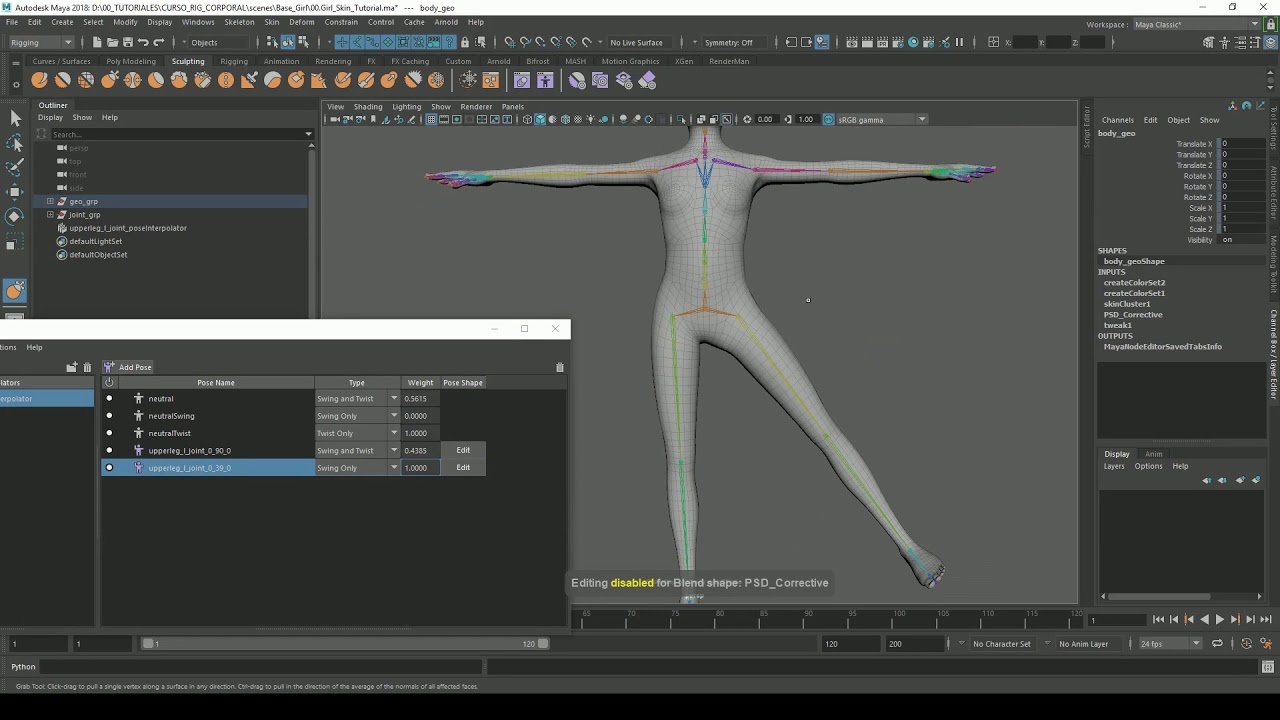1280x720 pixels.
Task: Click the Outliner Search field
Action: [180, 134]
